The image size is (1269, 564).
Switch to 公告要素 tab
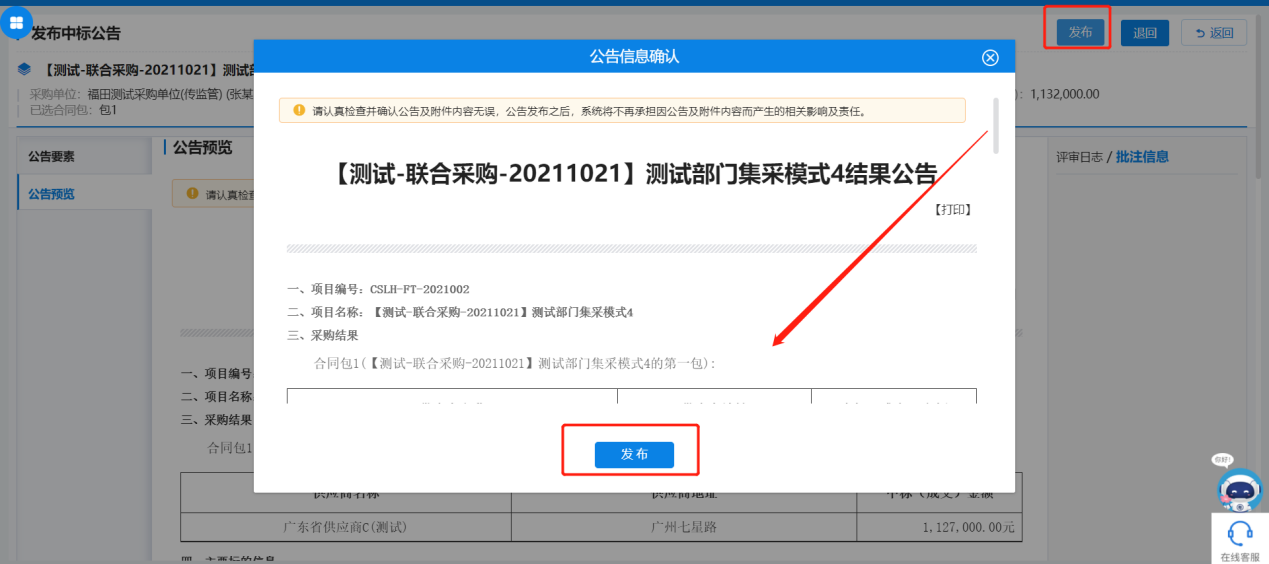point(51,157)
